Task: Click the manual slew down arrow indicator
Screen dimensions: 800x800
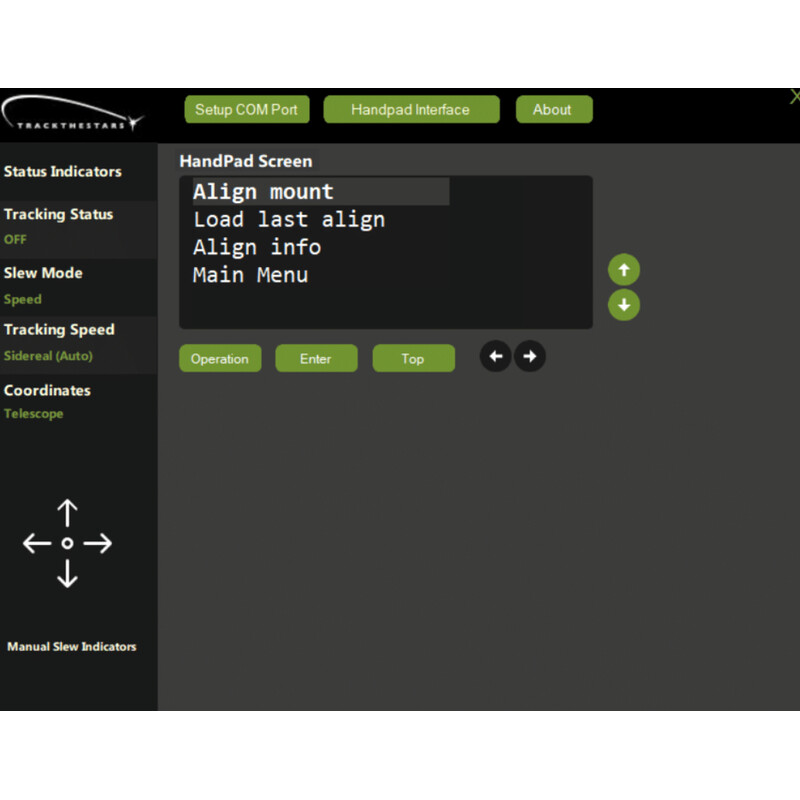Action: click(67, 573)
